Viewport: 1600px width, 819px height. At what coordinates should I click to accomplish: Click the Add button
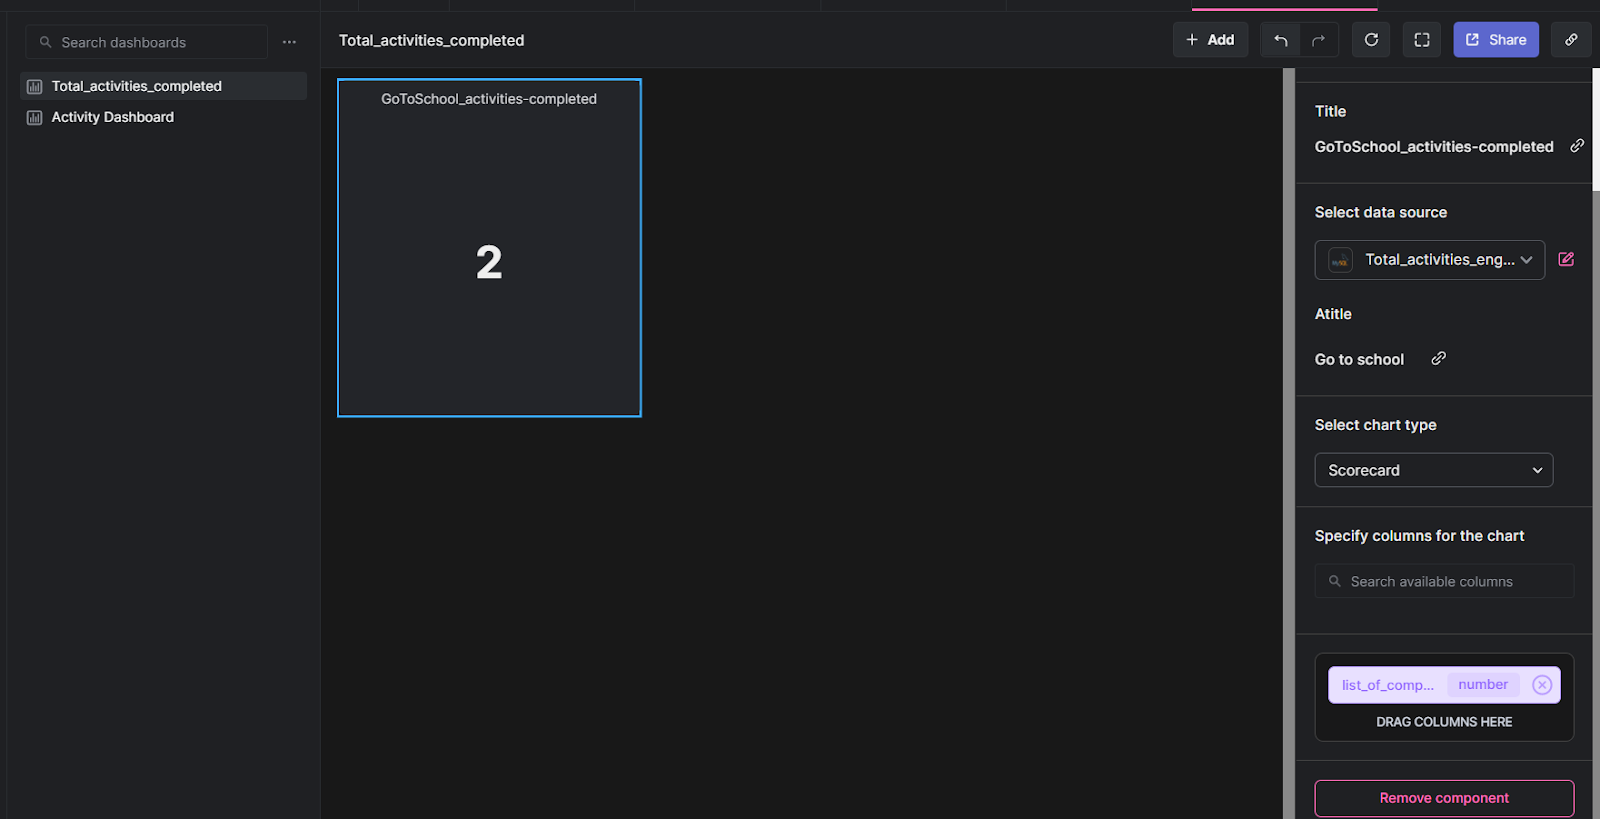coord(1210,40)
